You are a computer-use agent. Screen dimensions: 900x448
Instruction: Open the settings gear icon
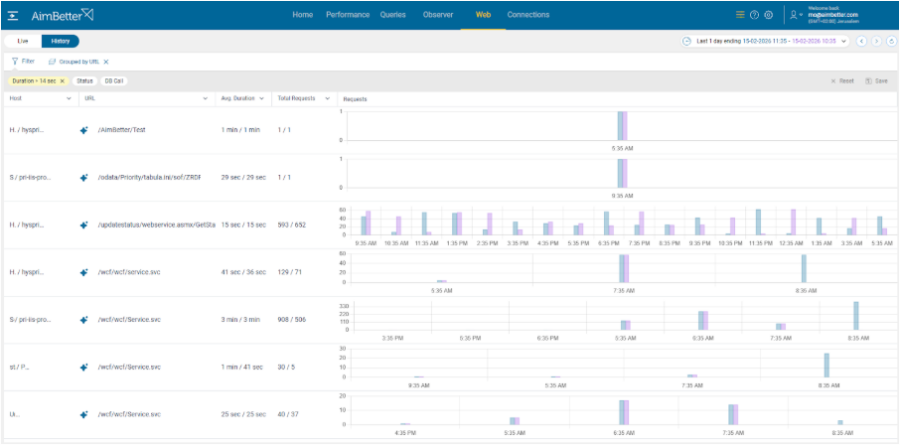(768, 15)
